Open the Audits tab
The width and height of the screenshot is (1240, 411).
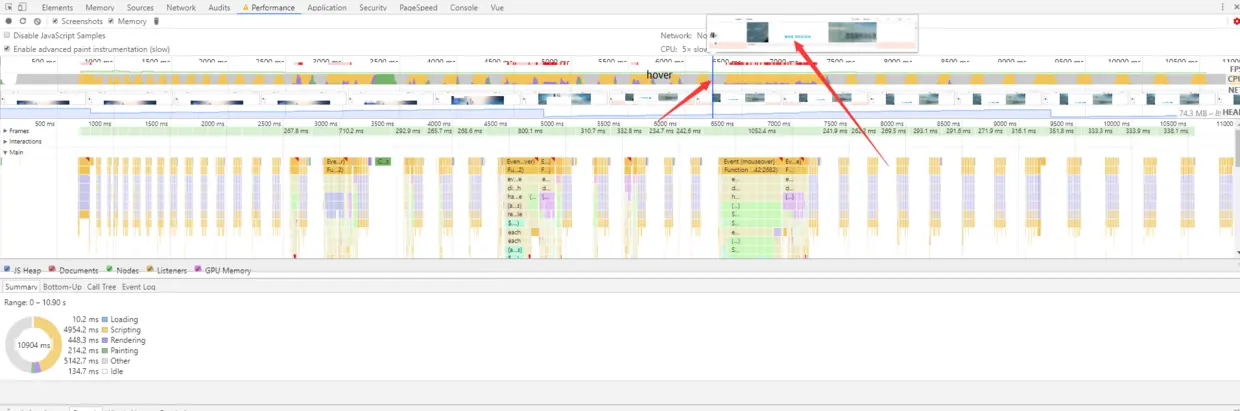click(220, 7)
